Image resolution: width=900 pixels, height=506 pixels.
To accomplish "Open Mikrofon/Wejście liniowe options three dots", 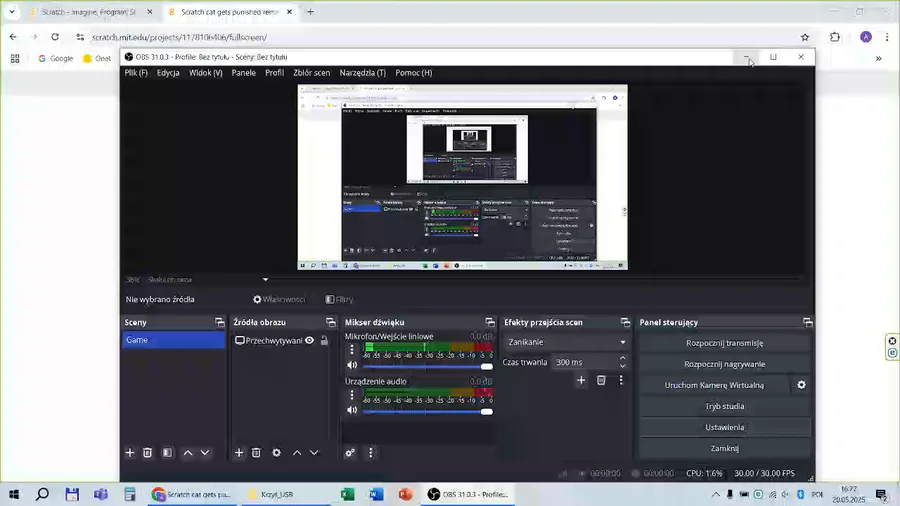I will pos(352,349).
